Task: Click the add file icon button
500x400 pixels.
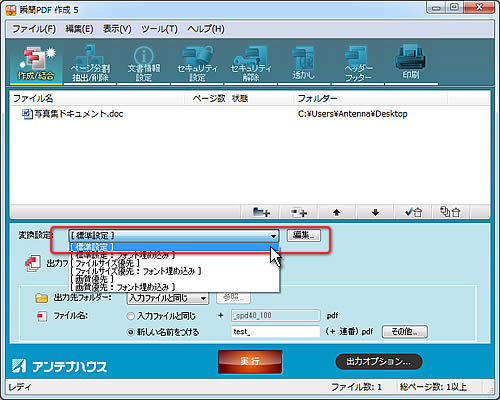Action: point(299,212)
